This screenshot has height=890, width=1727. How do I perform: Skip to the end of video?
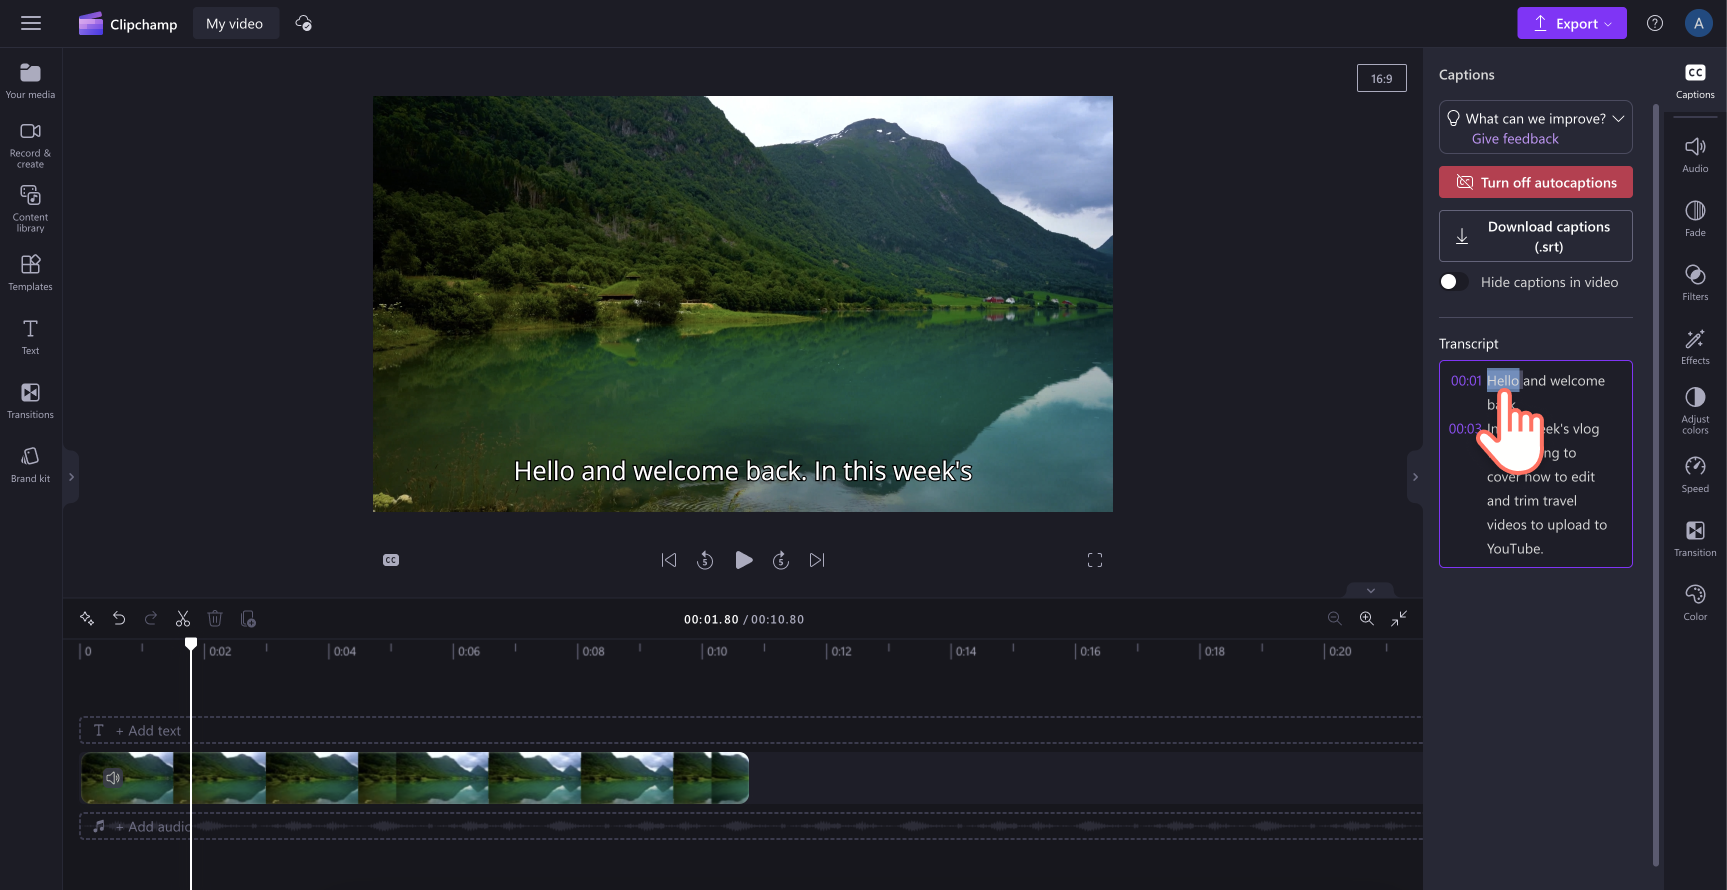[x=817, y=560]
